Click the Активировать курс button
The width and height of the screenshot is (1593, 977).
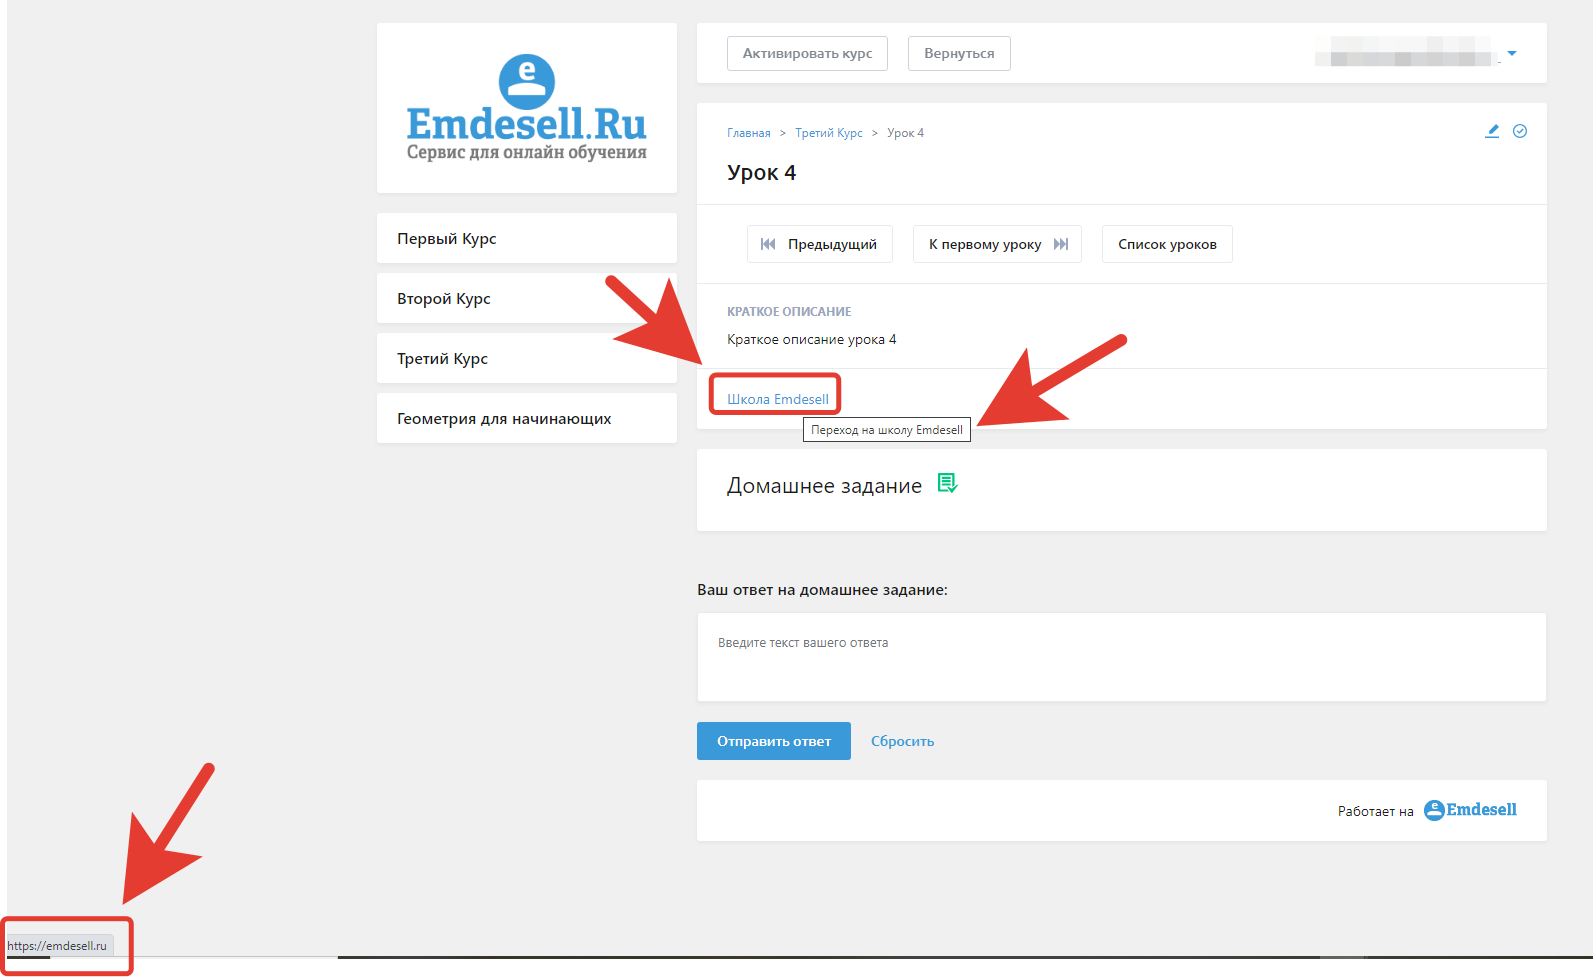(807, 54)
